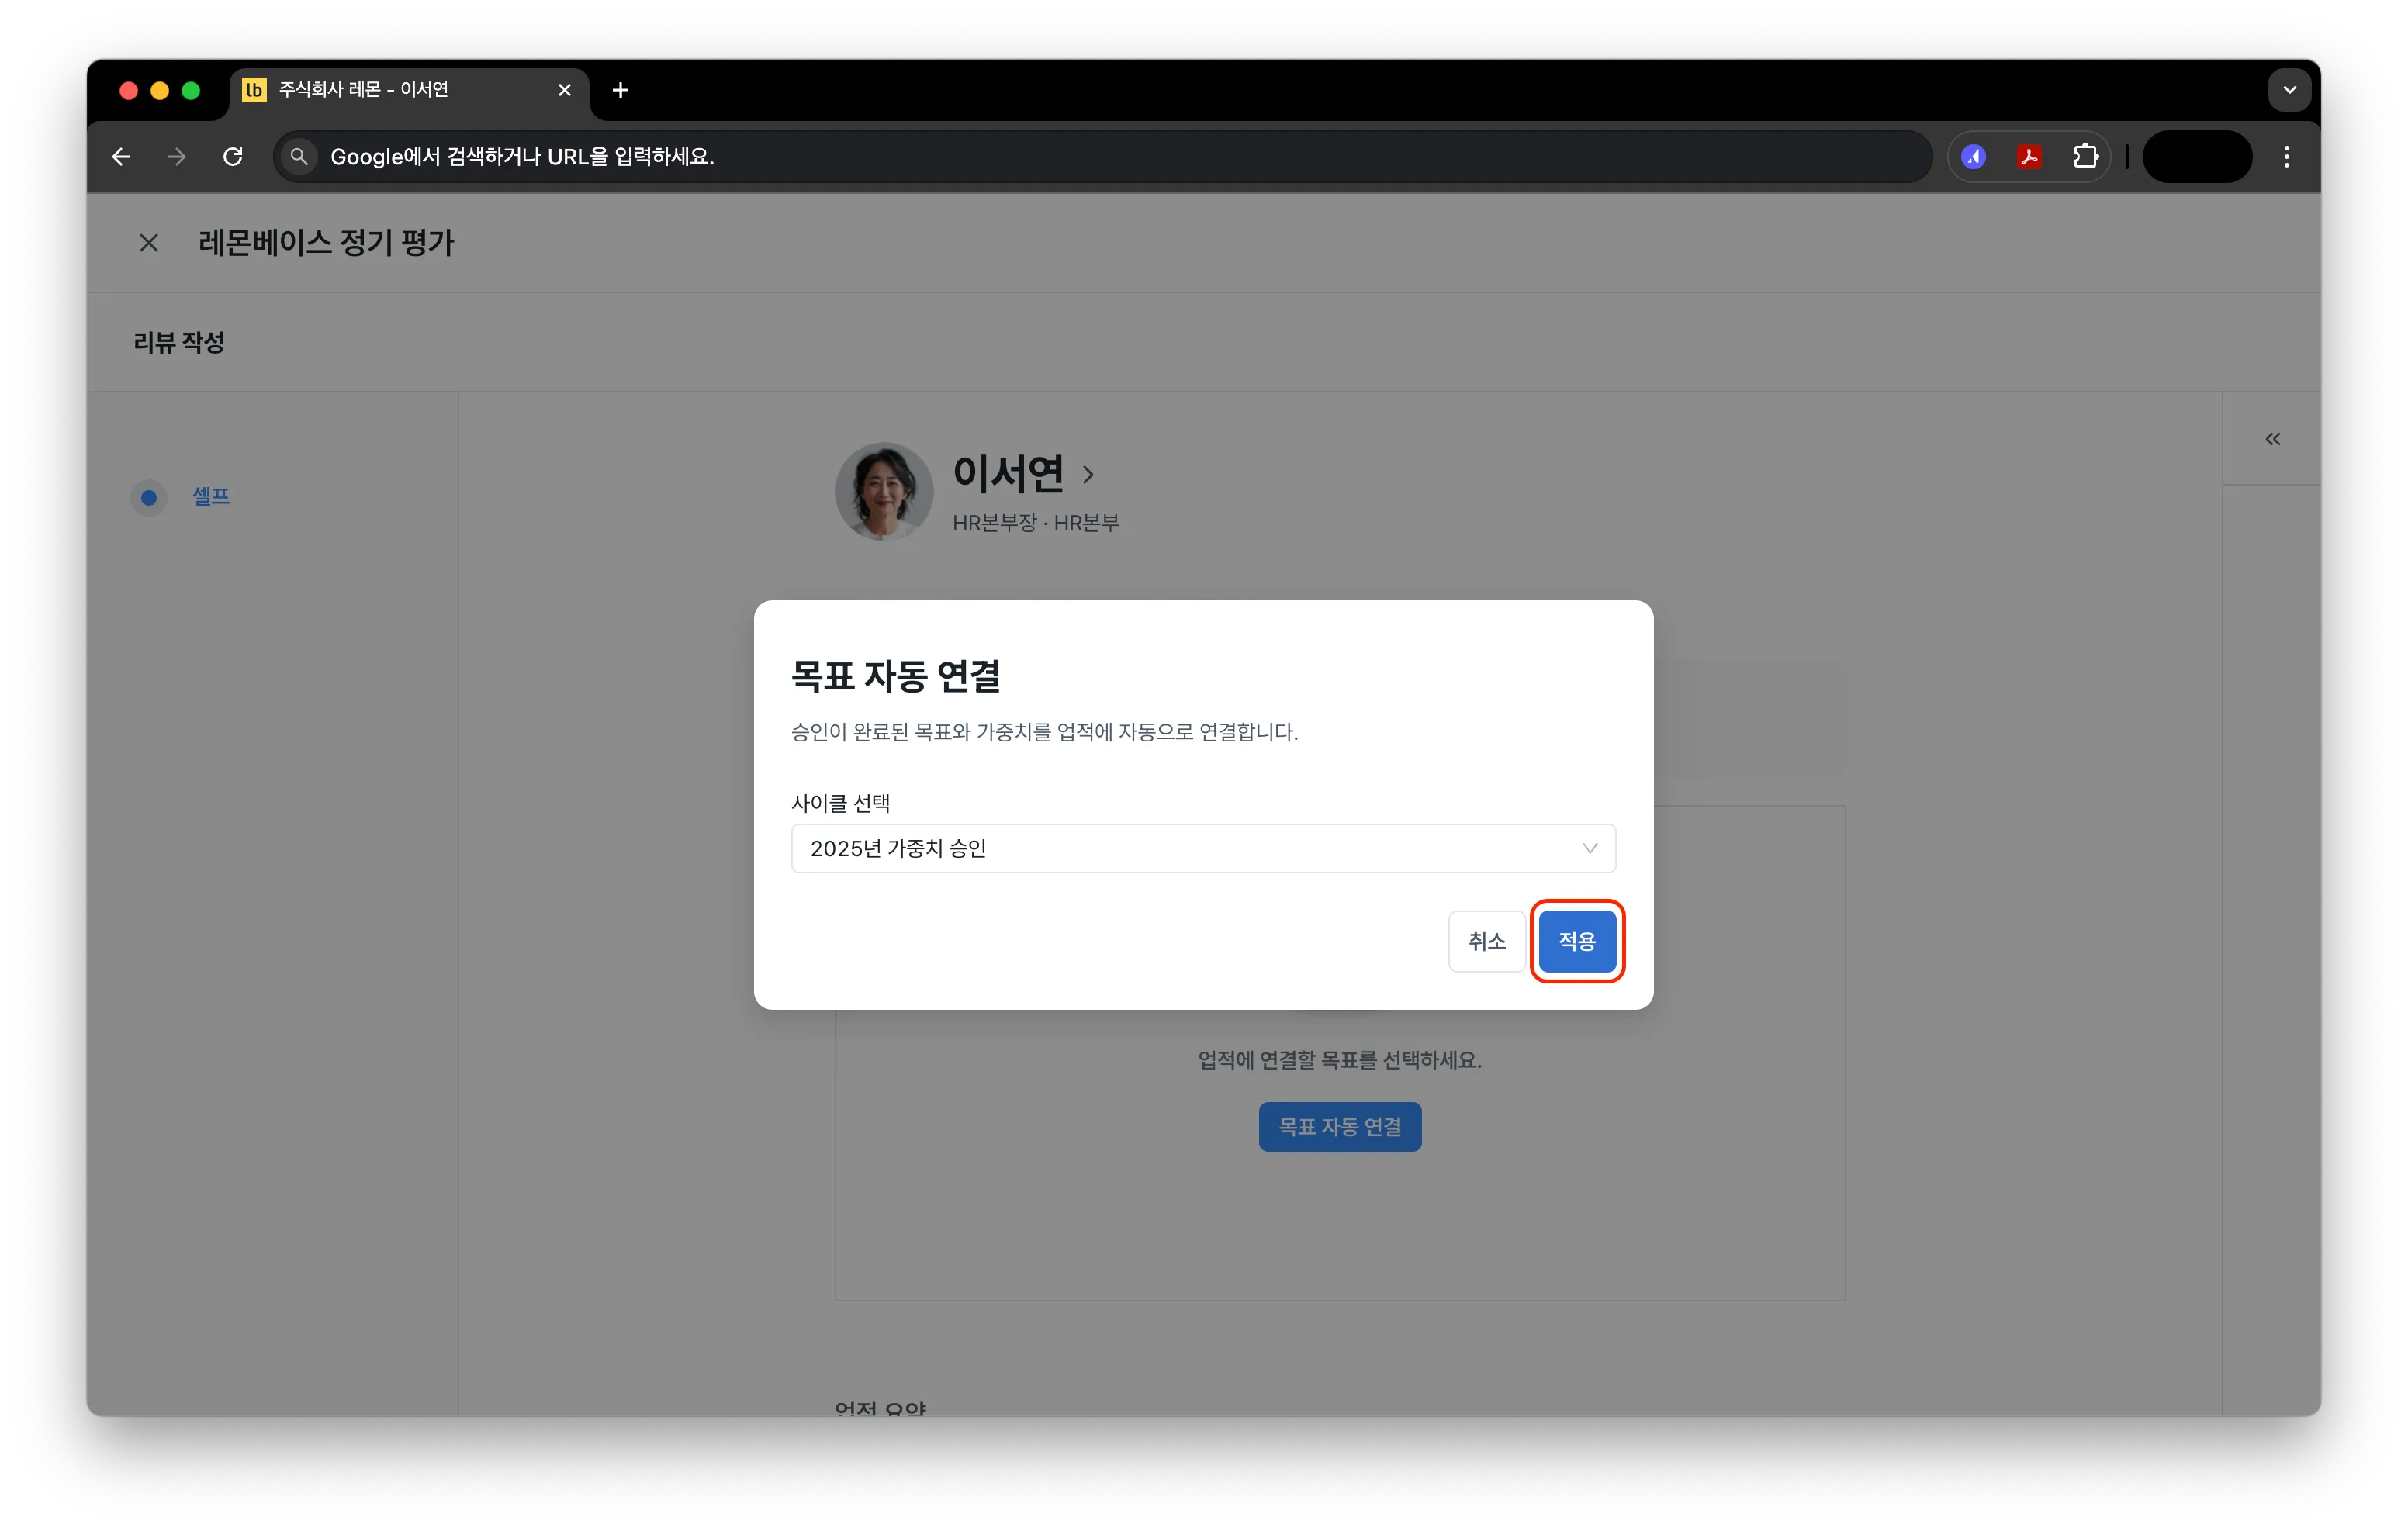Cancel the dialog with 취소
This screenshot has width=2408, height=1531.
pos(1486,941)
